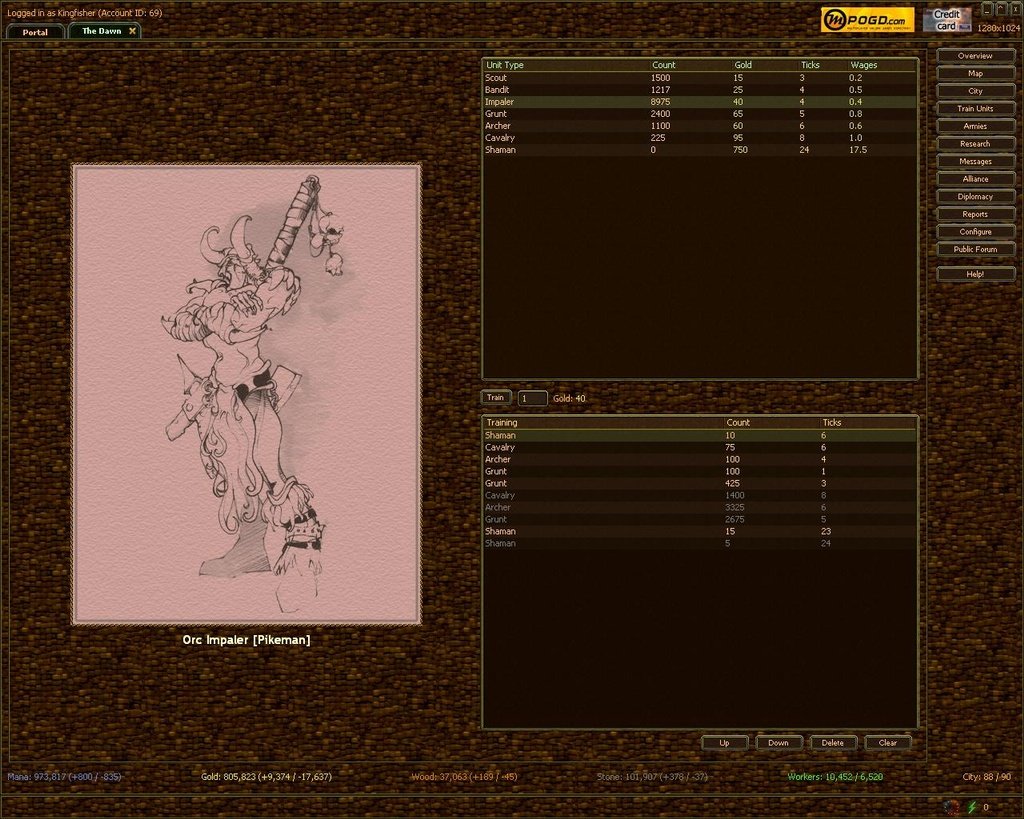The width and height of the screenshot is (1024, 819).
Task: Clear the training queue
Action: [x=887, y=743]
